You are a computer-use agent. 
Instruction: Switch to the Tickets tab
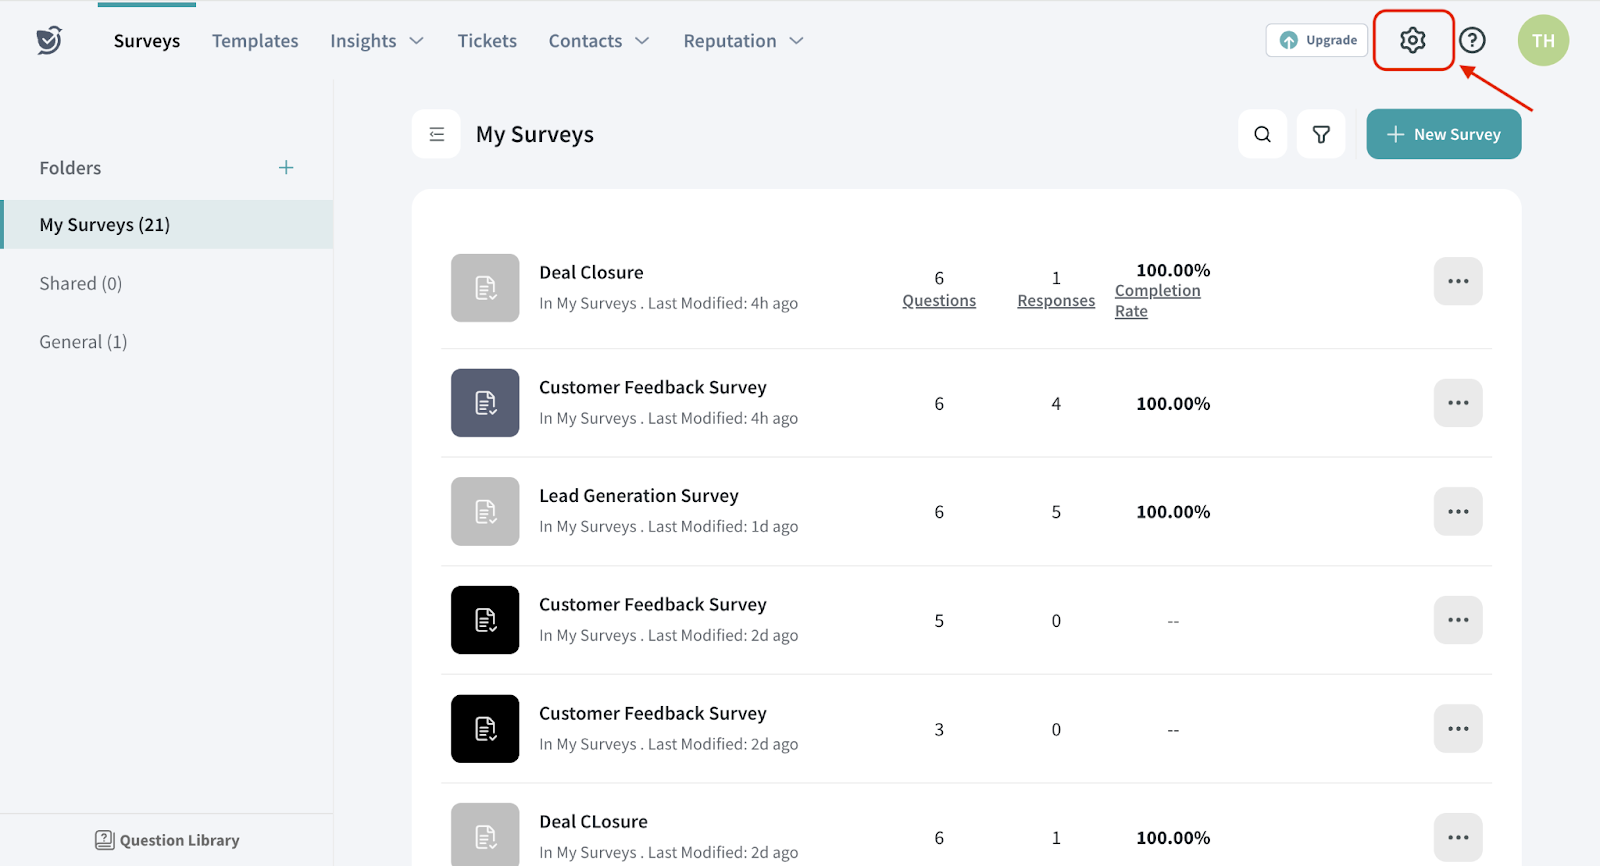point(487,41)
